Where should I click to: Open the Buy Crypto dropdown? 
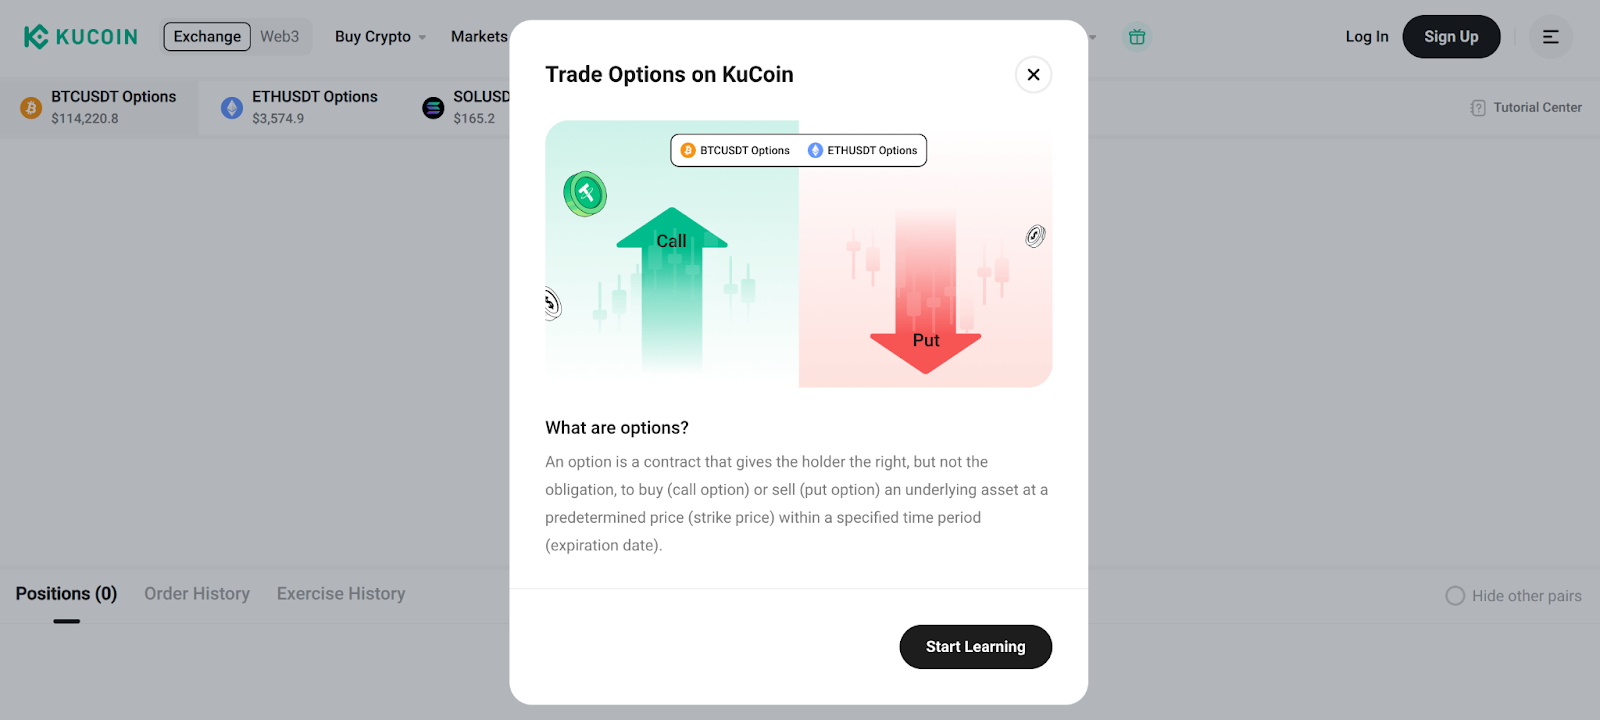pyautogui.click(x=378, y=36)
